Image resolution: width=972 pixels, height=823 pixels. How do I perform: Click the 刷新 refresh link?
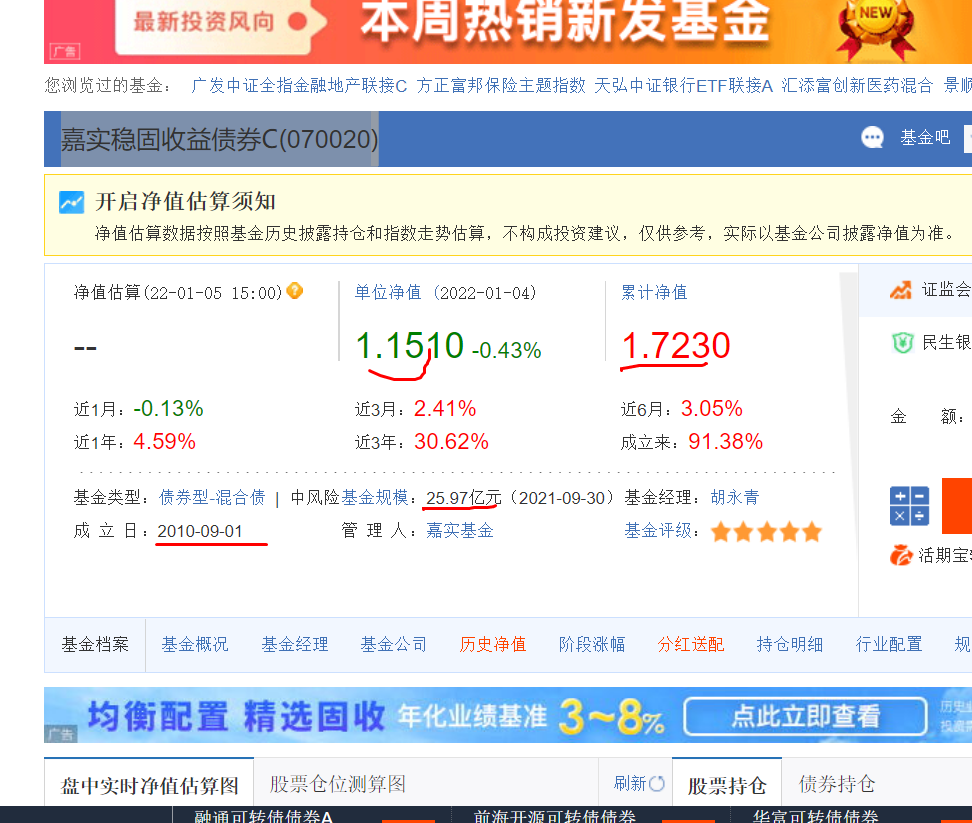630,783
